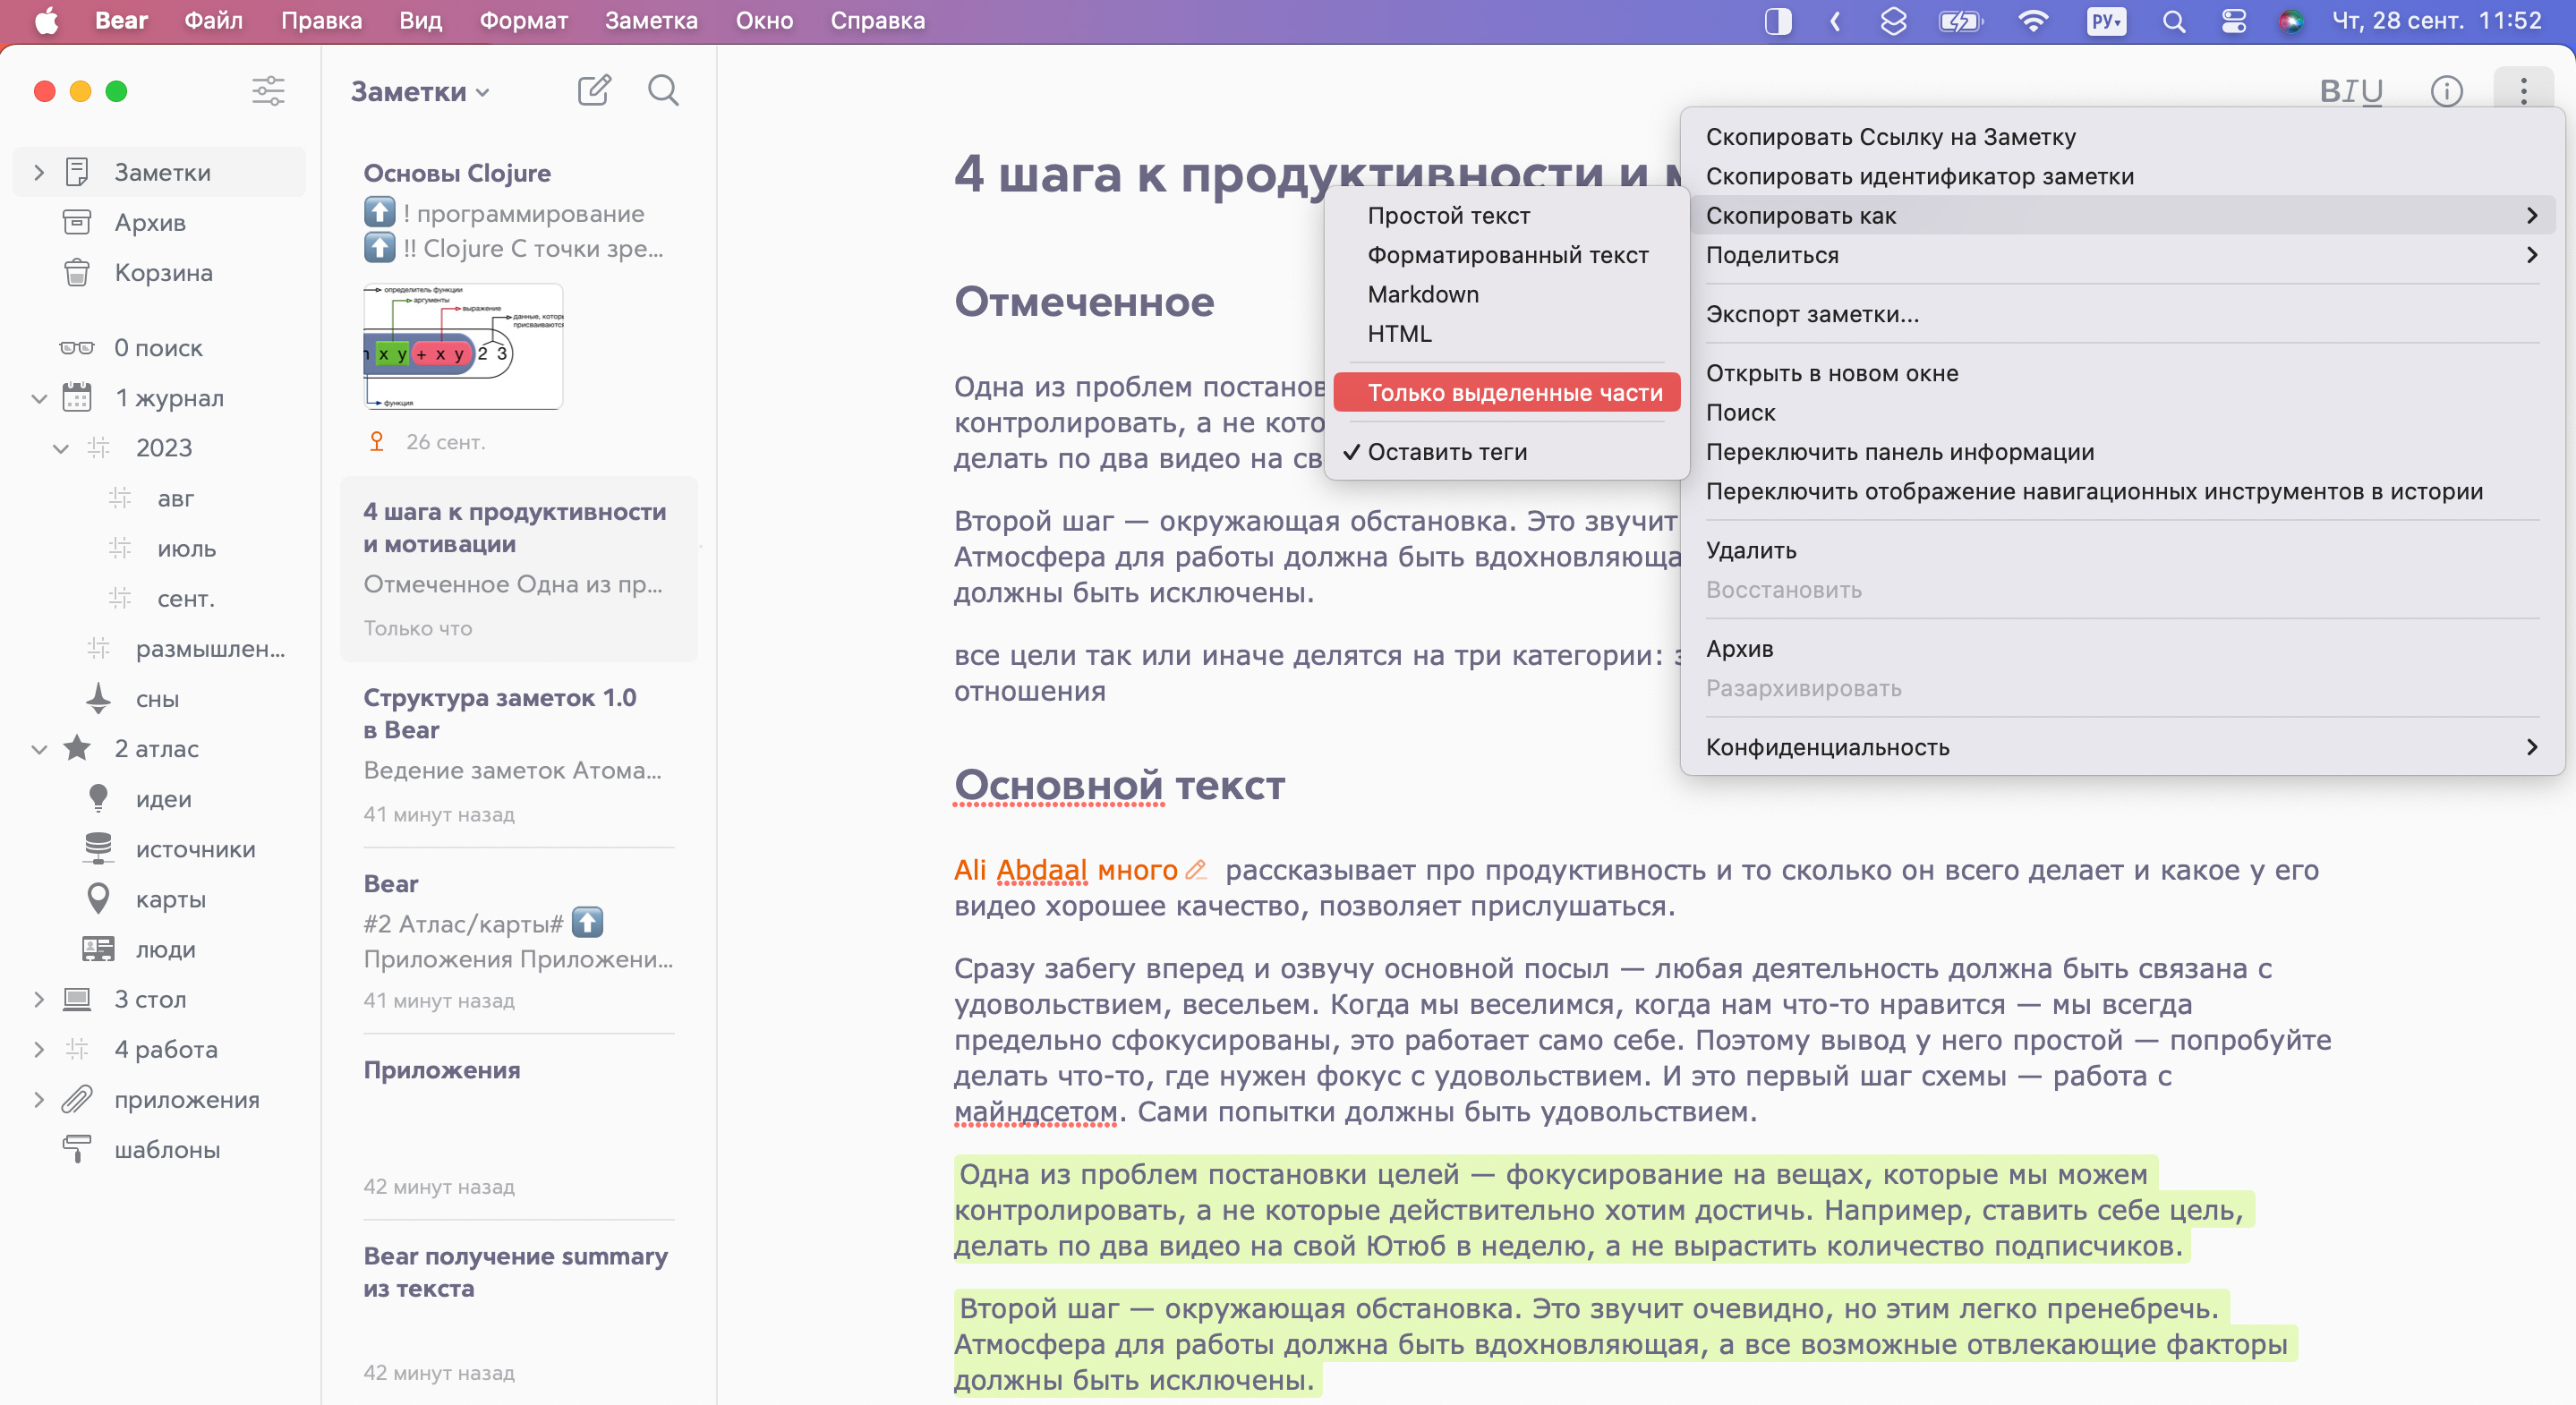Viewport: 2576px width, 1405px height.
Task: Open the шаблоны paint roller tag
Action: point(77,1149)
